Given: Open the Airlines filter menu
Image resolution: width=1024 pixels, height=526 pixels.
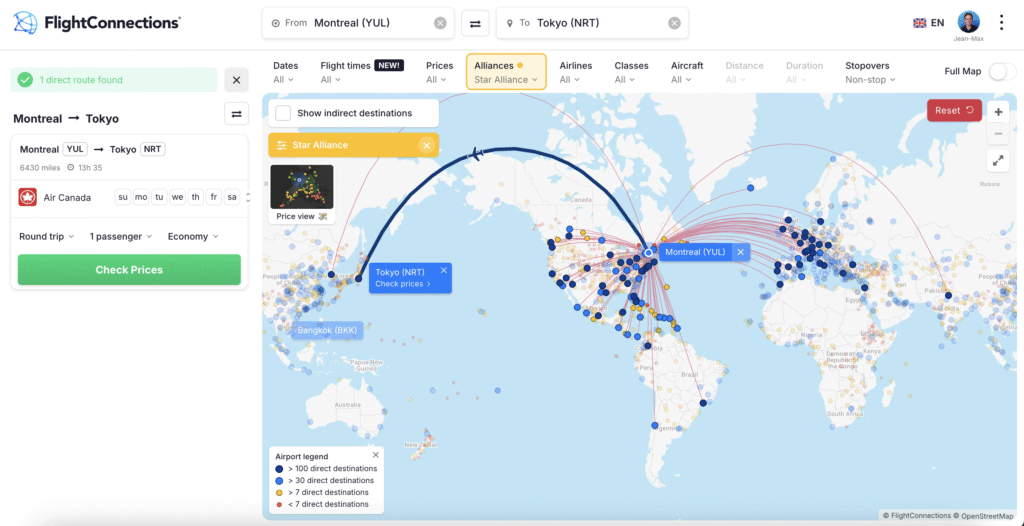Looking at the screenshot, I should tap(575, 73).
